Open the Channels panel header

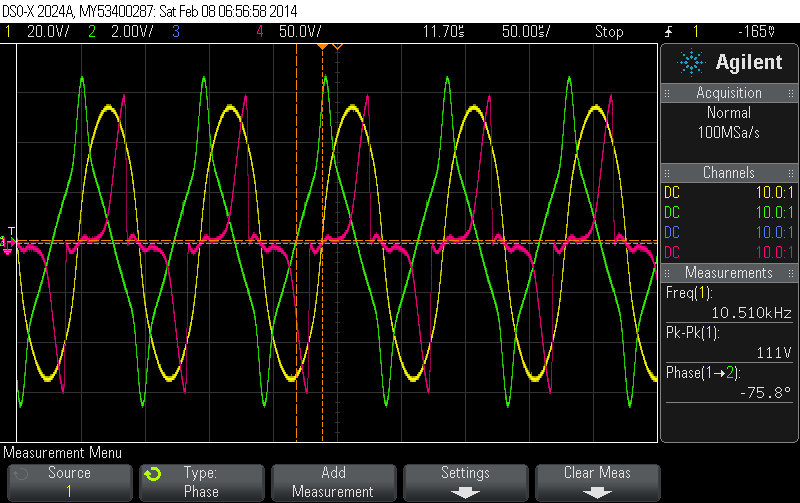tap(729, 173)
